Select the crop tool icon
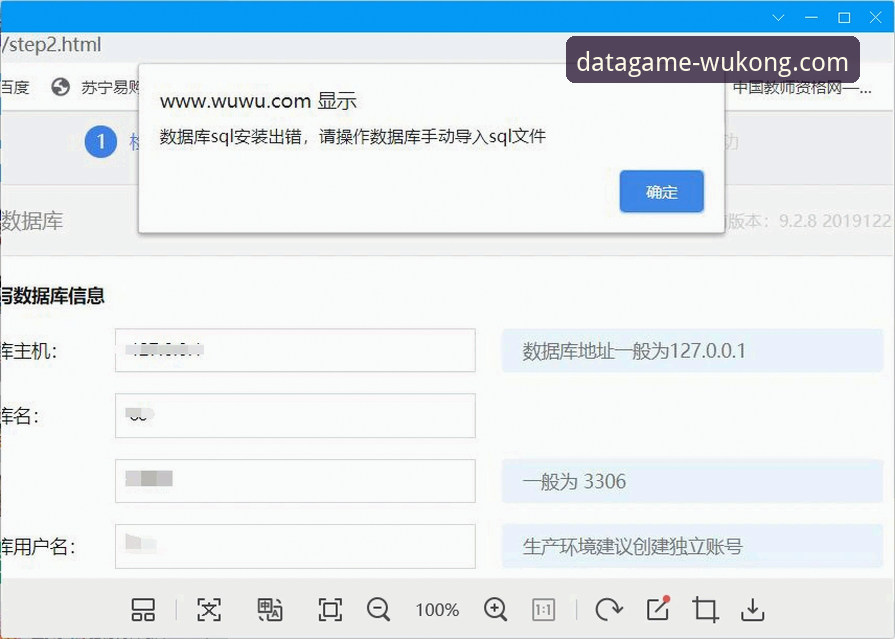 tap(705, 609)
